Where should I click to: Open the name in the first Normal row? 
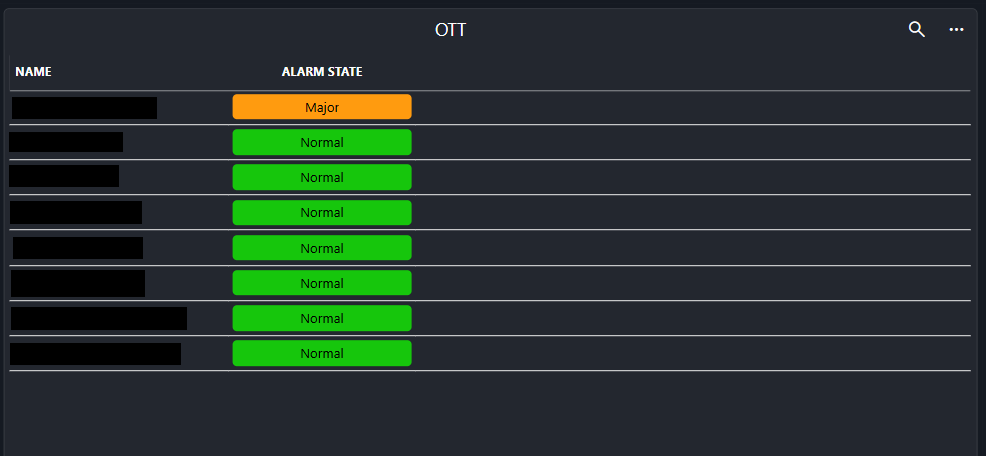coord(66,142)
